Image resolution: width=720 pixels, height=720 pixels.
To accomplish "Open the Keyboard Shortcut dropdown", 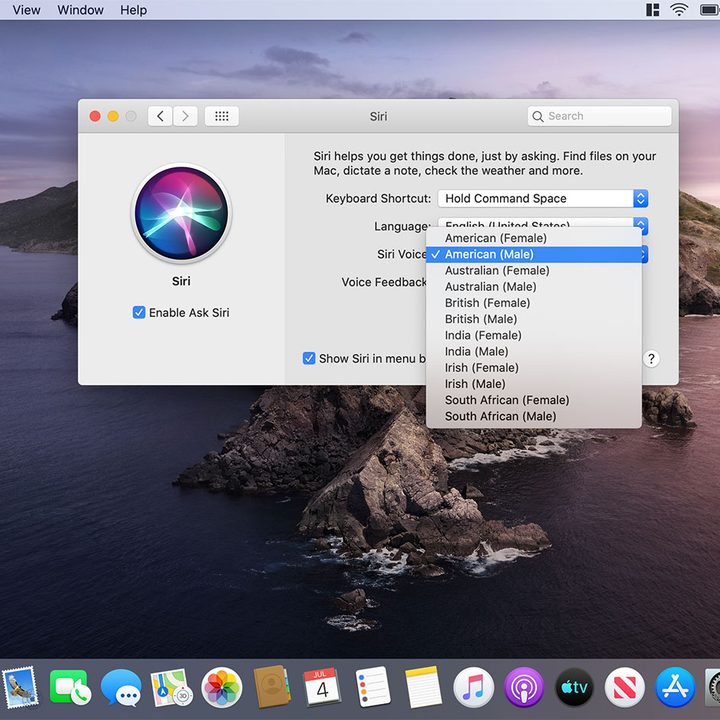I will [543, 198].
